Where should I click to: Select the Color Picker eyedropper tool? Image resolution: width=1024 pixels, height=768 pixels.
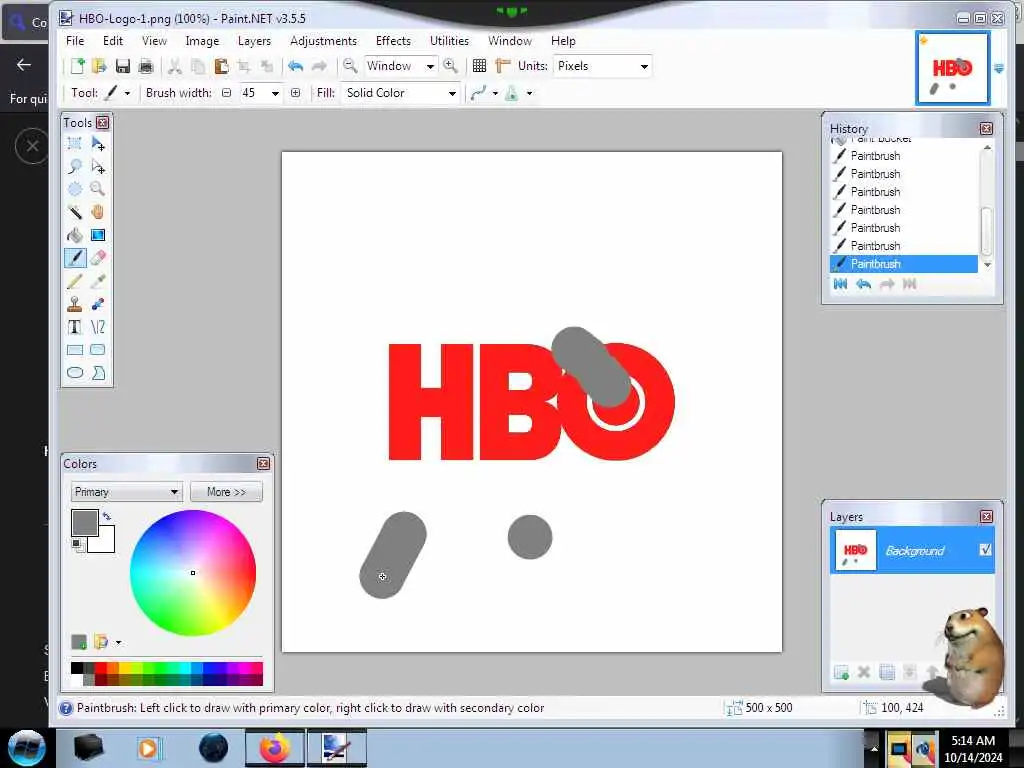tap(98, 281)
